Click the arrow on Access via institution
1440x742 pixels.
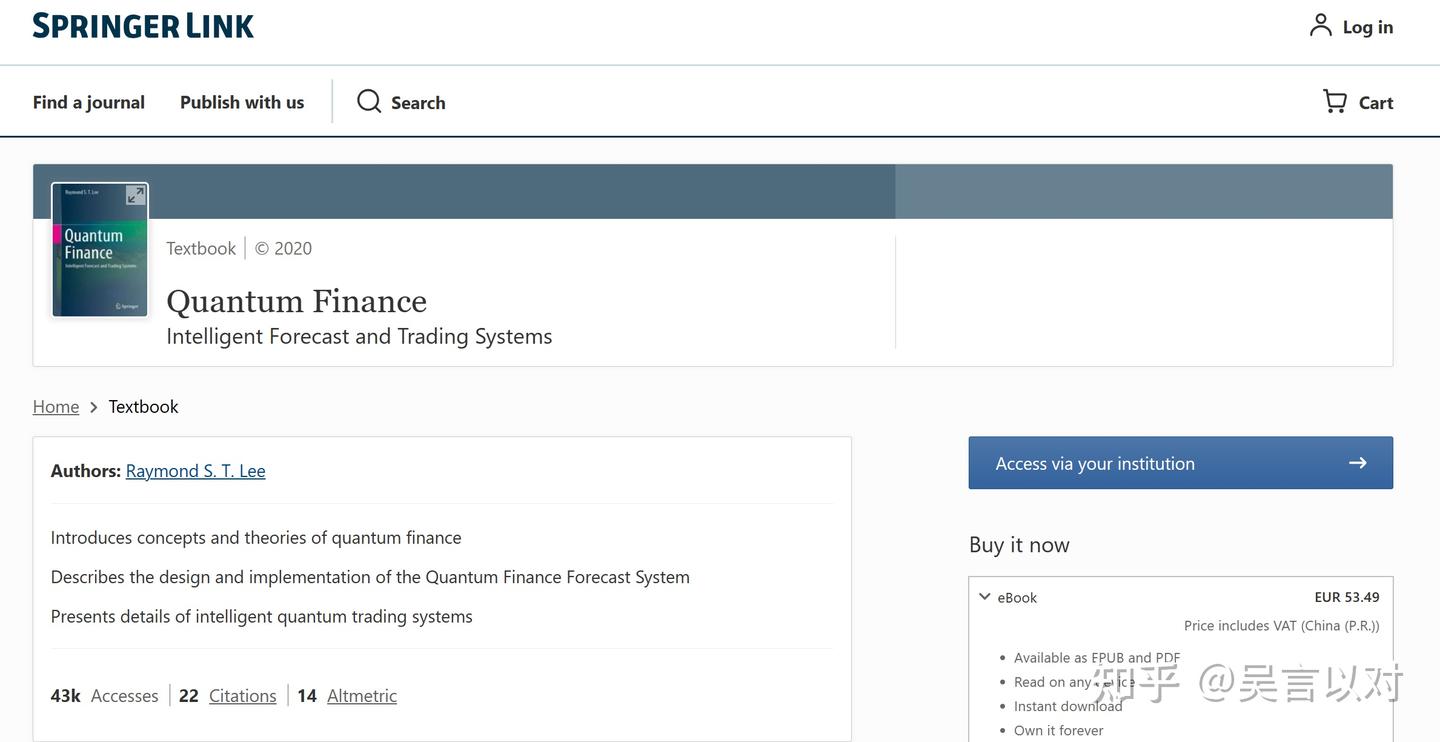click(x=1357, y=463)
